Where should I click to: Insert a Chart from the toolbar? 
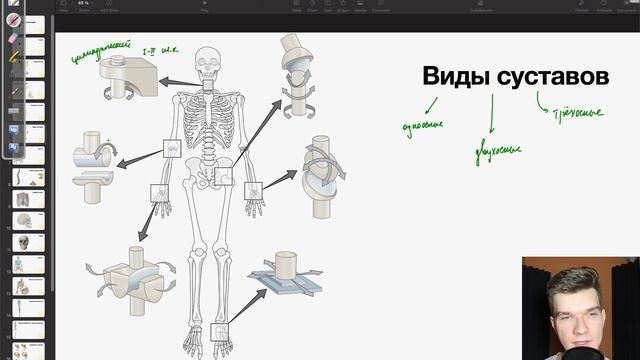(x=312, y=5)
